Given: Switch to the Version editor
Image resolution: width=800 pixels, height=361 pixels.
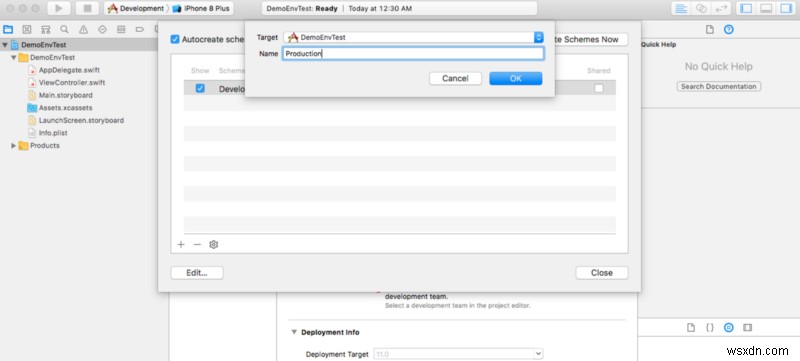Looking at the screenshot, I should coord(720,8).
